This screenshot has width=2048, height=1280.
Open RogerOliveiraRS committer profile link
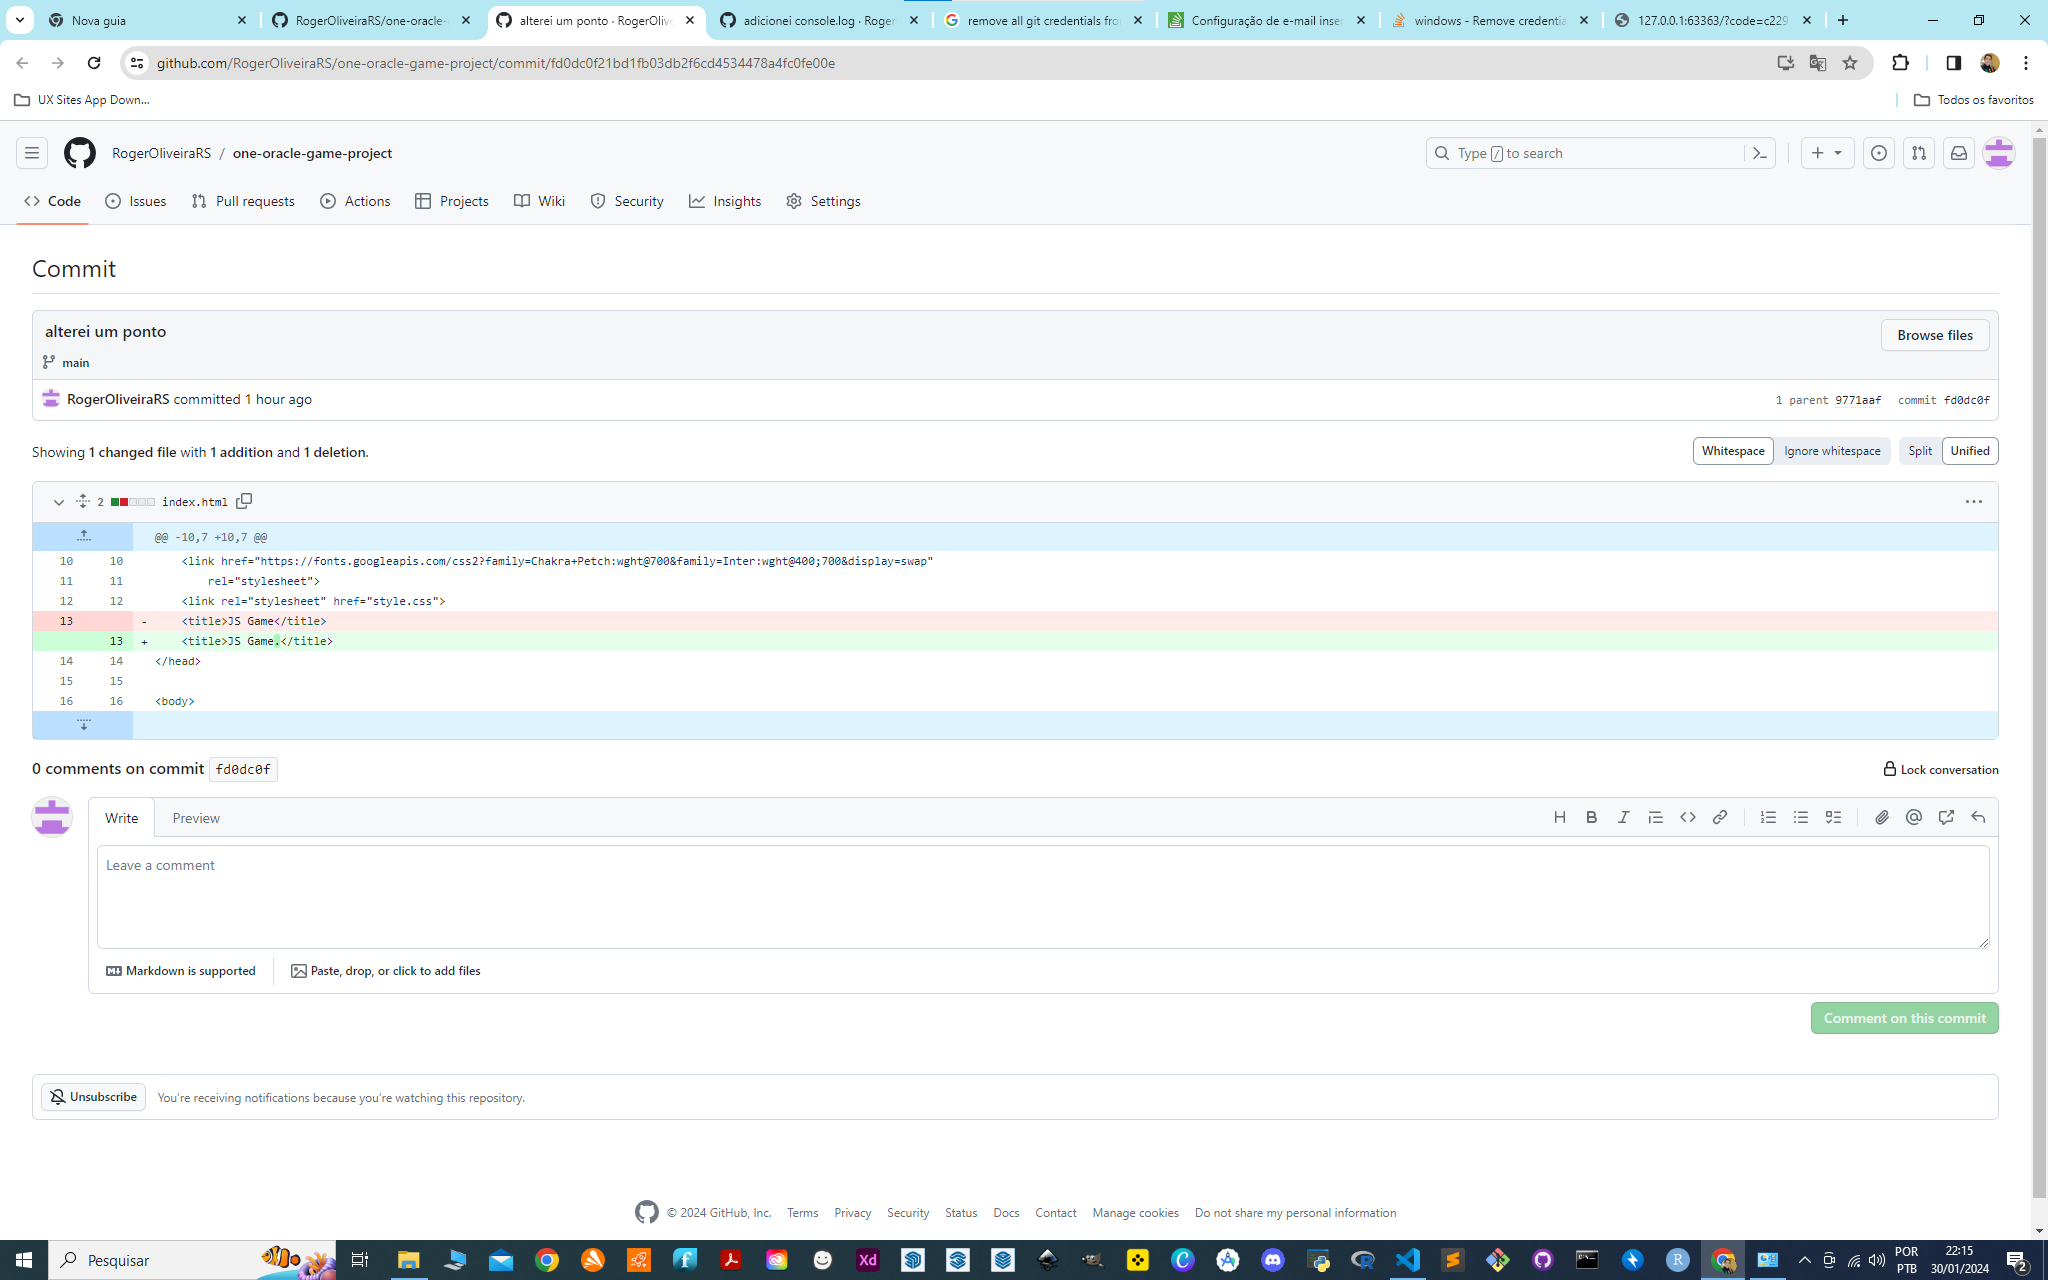click(x=118, y=399)
